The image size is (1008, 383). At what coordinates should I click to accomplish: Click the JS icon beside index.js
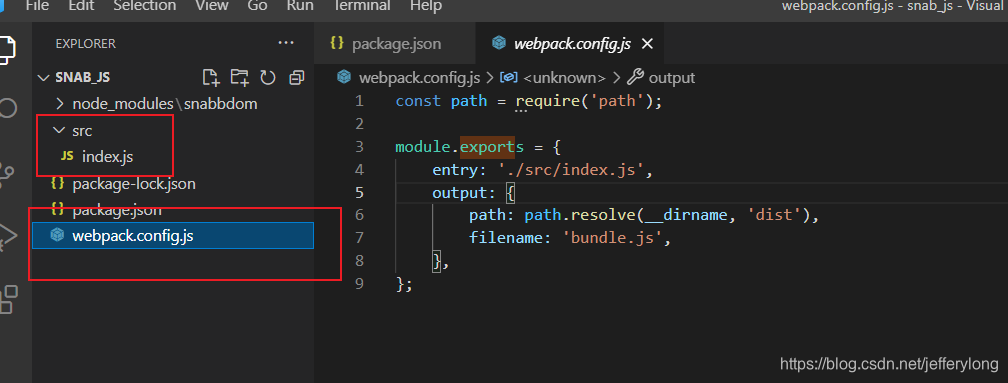point(67,156)
